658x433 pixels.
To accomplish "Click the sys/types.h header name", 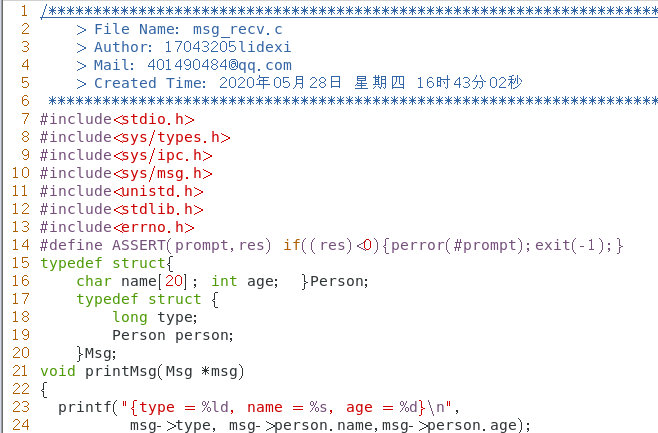I will tap(172, 137).
